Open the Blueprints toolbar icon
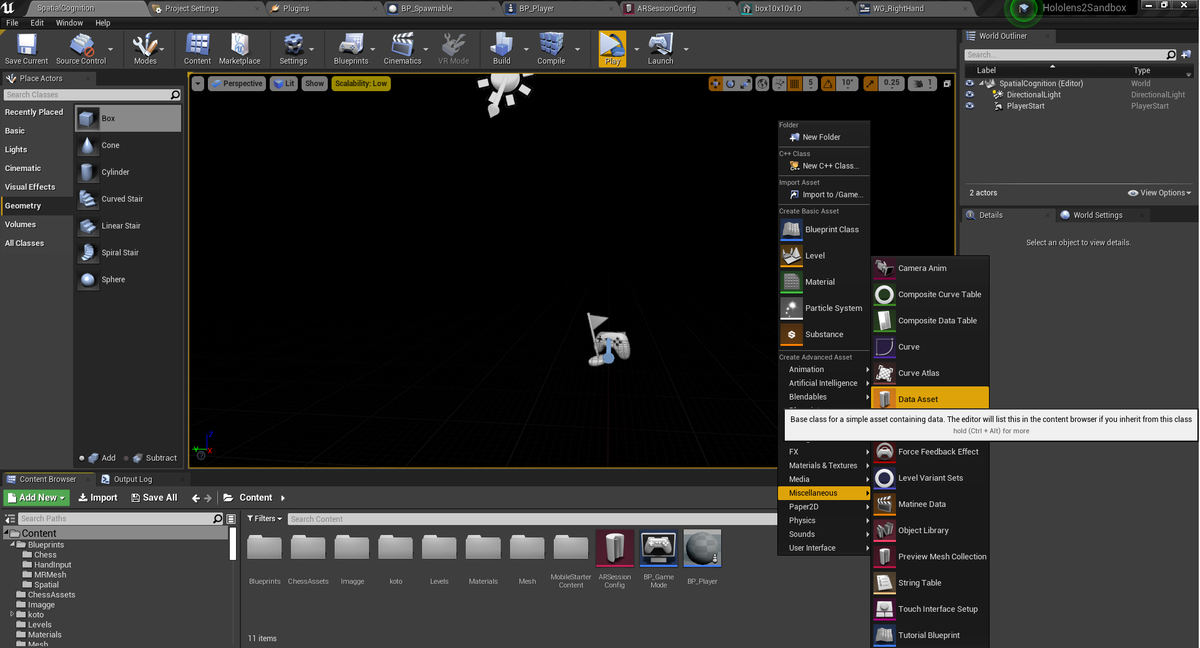This screenshot has width=1200, height=648. [351, 47]
